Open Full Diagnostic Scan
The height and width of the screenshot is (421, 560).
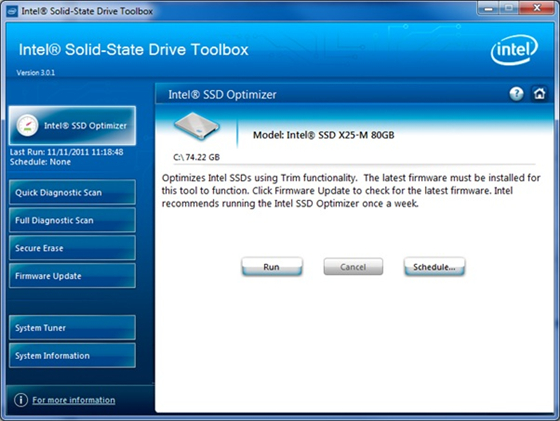[x=72, y=220]
